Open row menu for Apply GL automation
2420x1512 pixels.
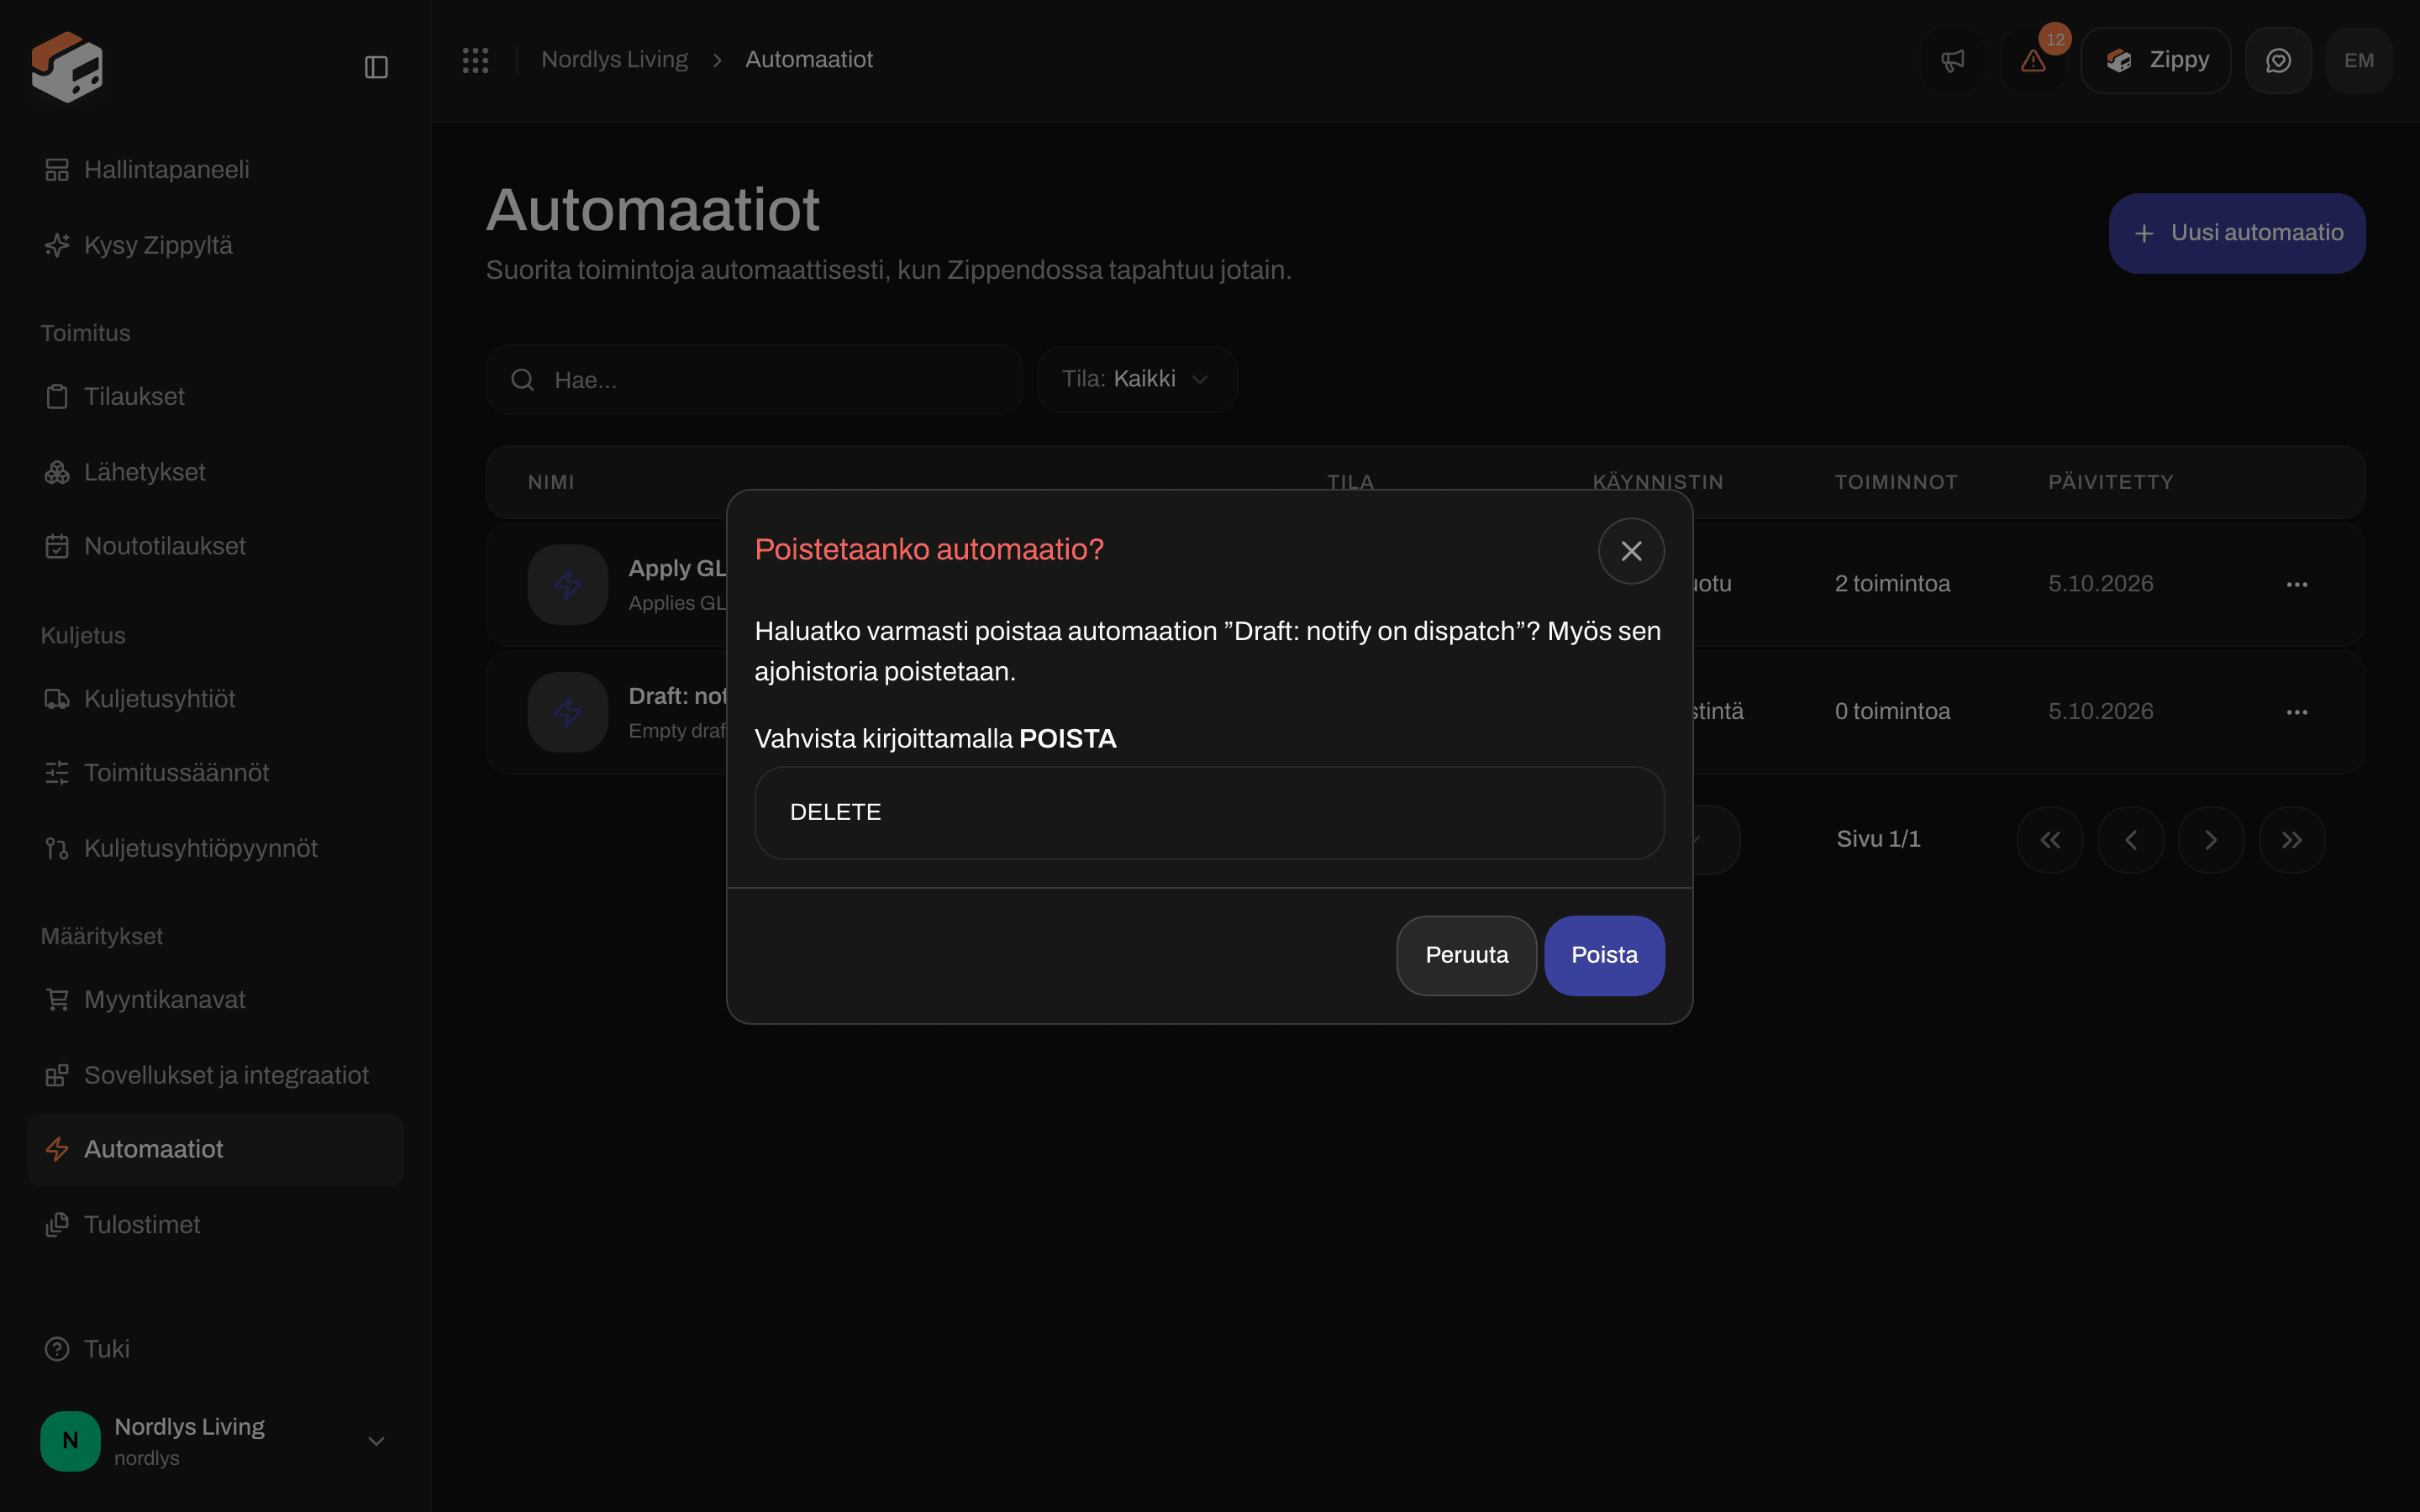coord(2297,584)
